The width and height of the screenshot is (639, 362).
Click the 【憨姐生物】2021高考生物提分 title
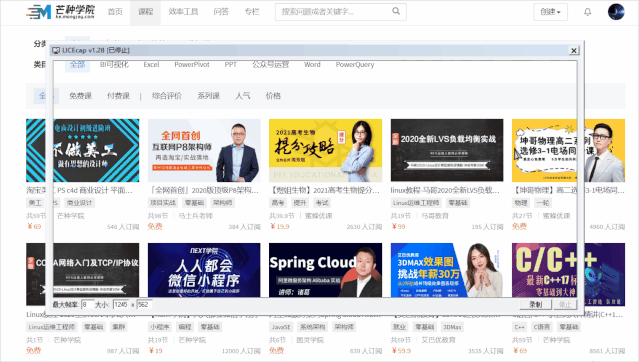(x=325, y=190)
